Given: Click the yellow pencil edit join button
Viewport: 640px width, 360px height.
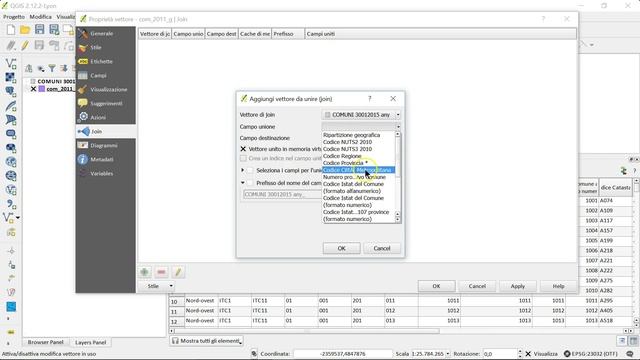Looking at the screenshot, I should pyautogui.click(x=178, y=272).
